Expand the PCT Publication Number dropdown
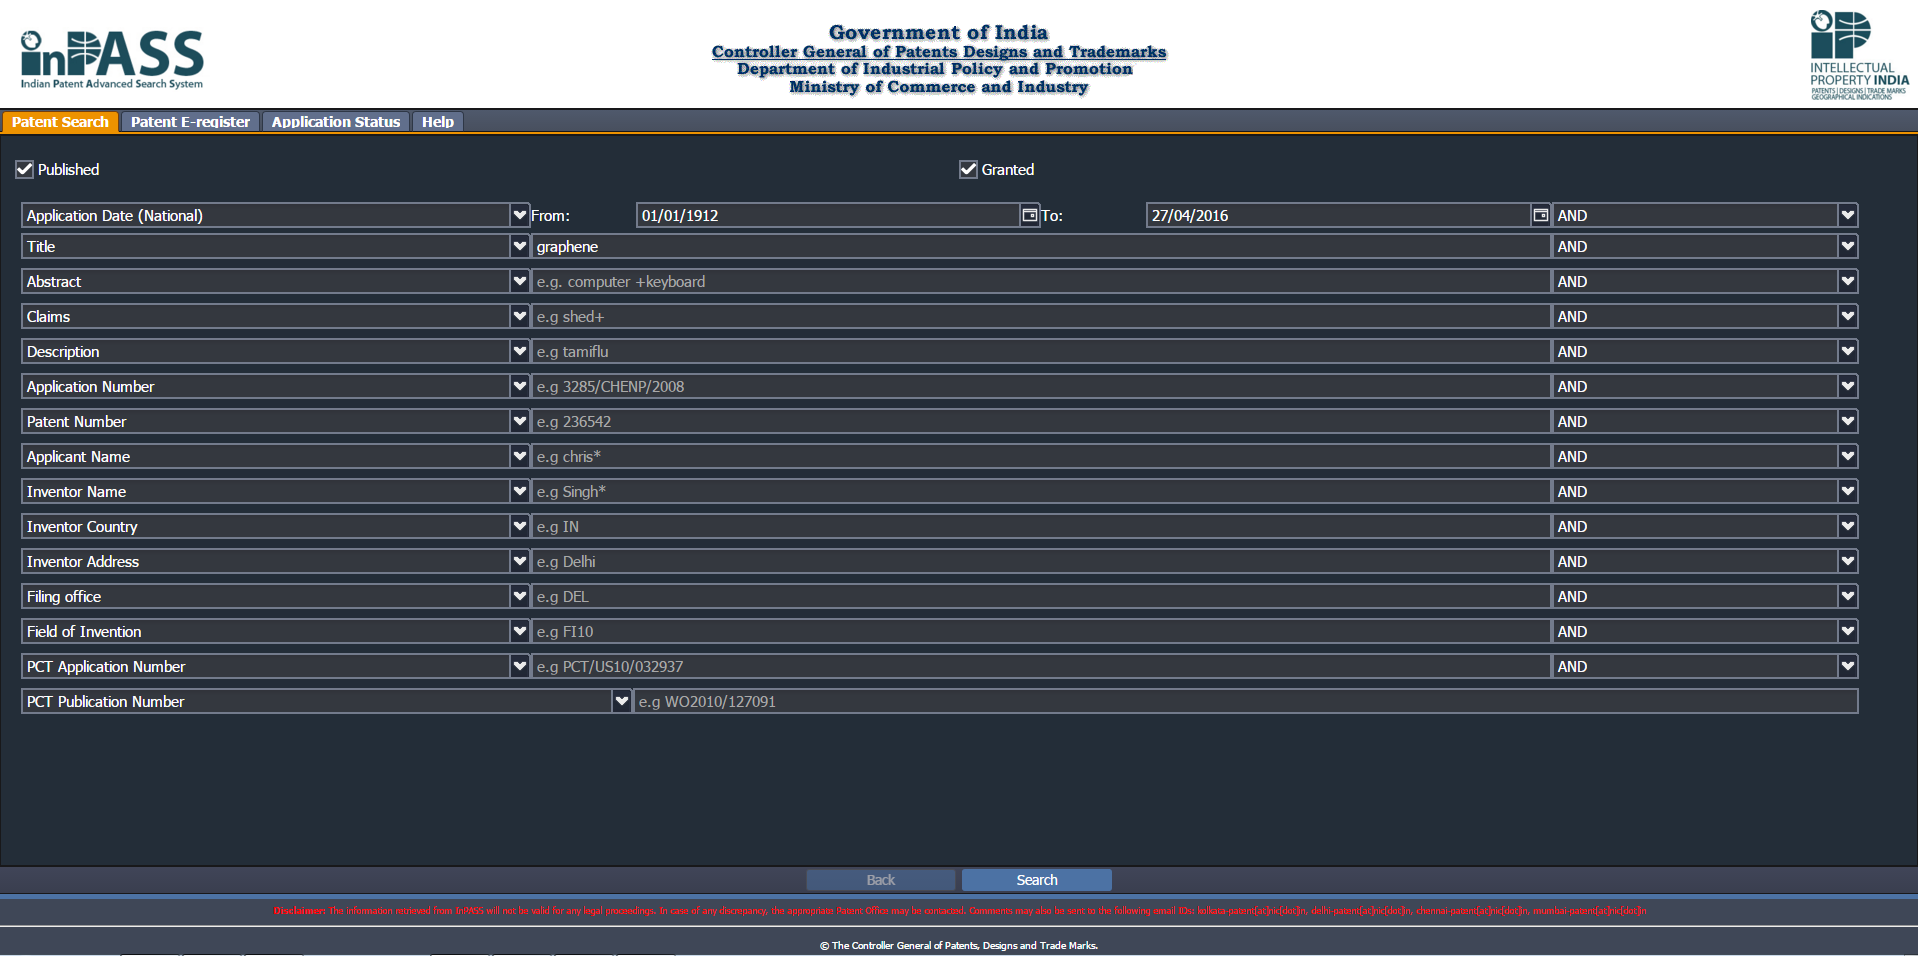Viewport: 1918px width, 956px height. [621, 701]
